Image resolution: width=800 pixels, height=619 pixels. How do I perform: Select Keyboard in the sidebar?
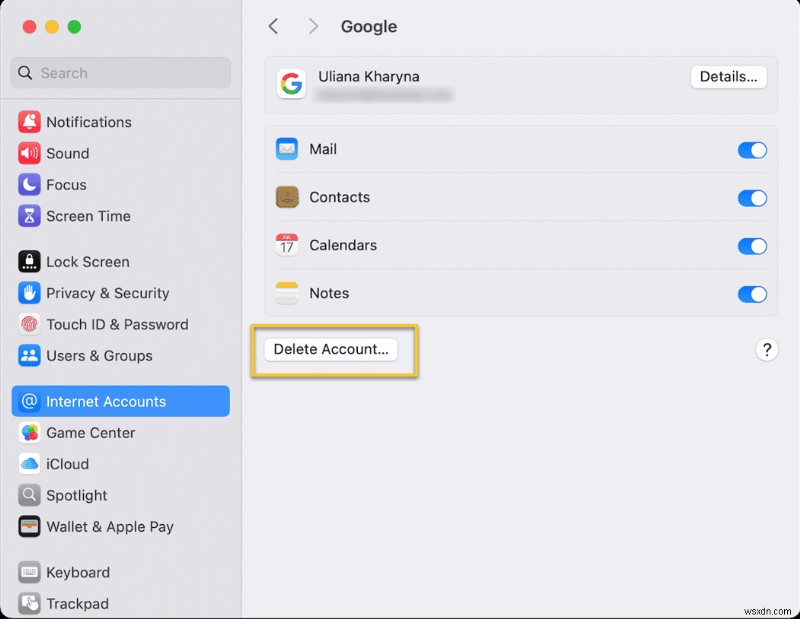120,572
